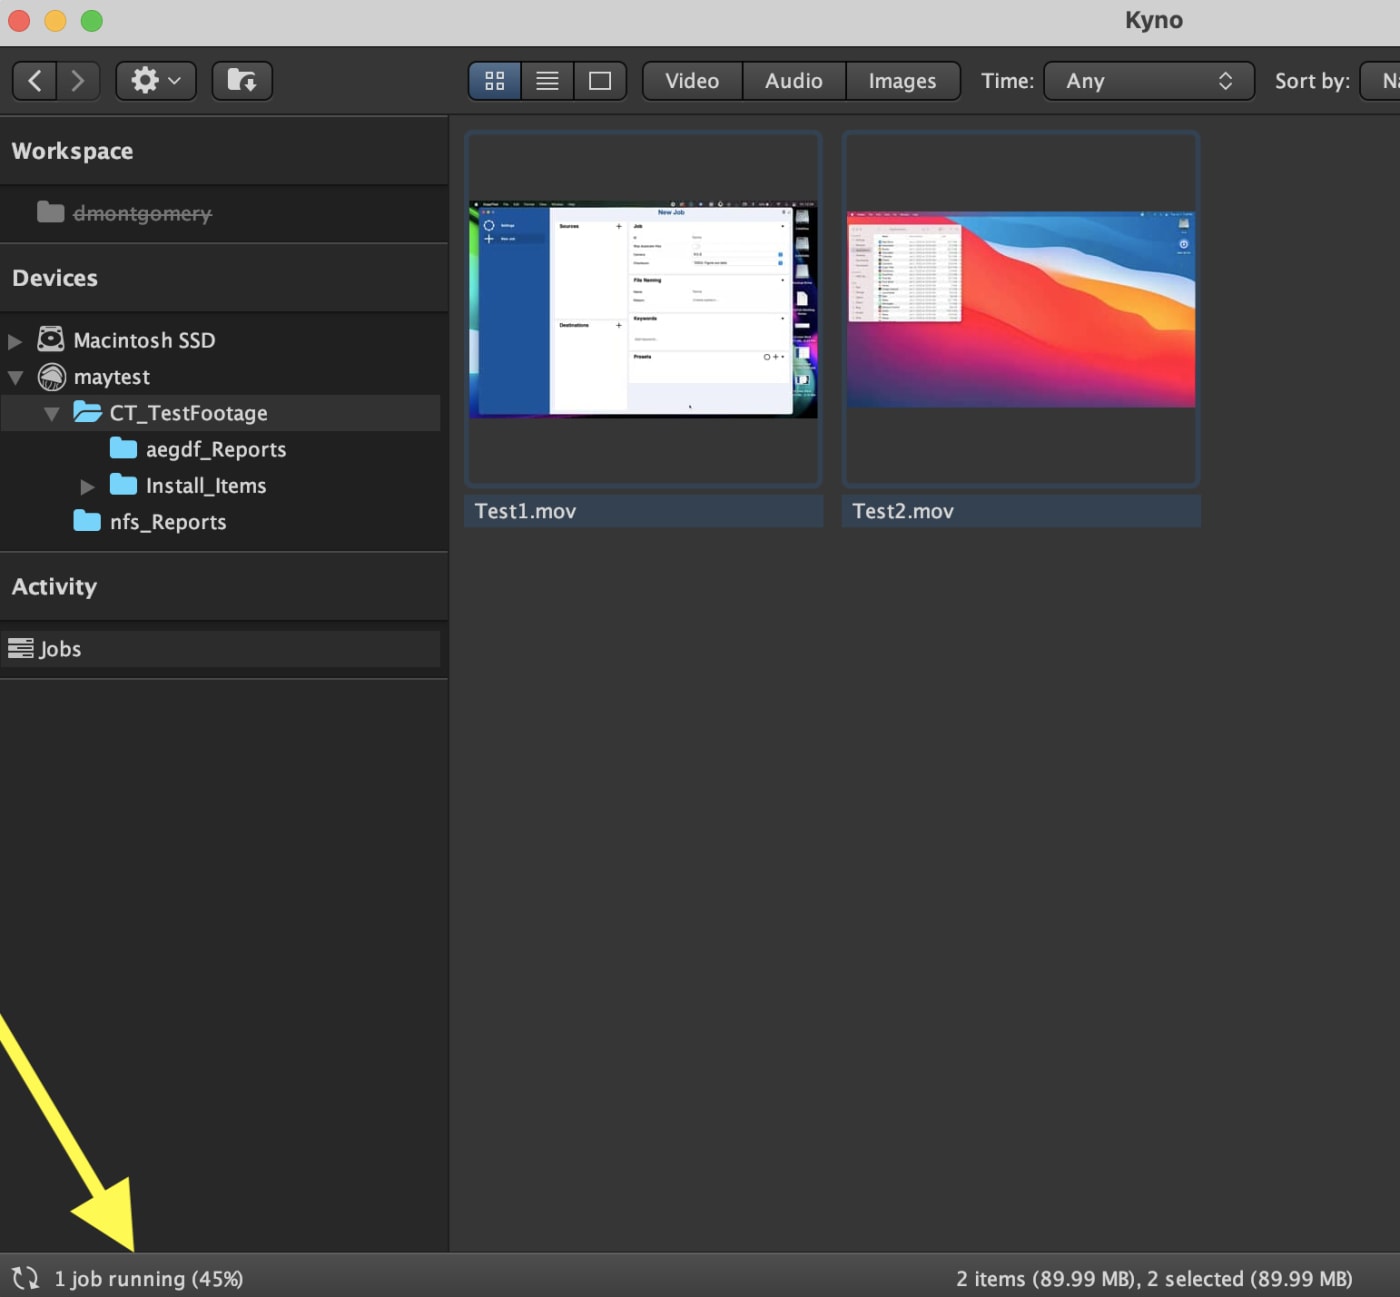Open the gear settings dropdown menu

[156, 81]
